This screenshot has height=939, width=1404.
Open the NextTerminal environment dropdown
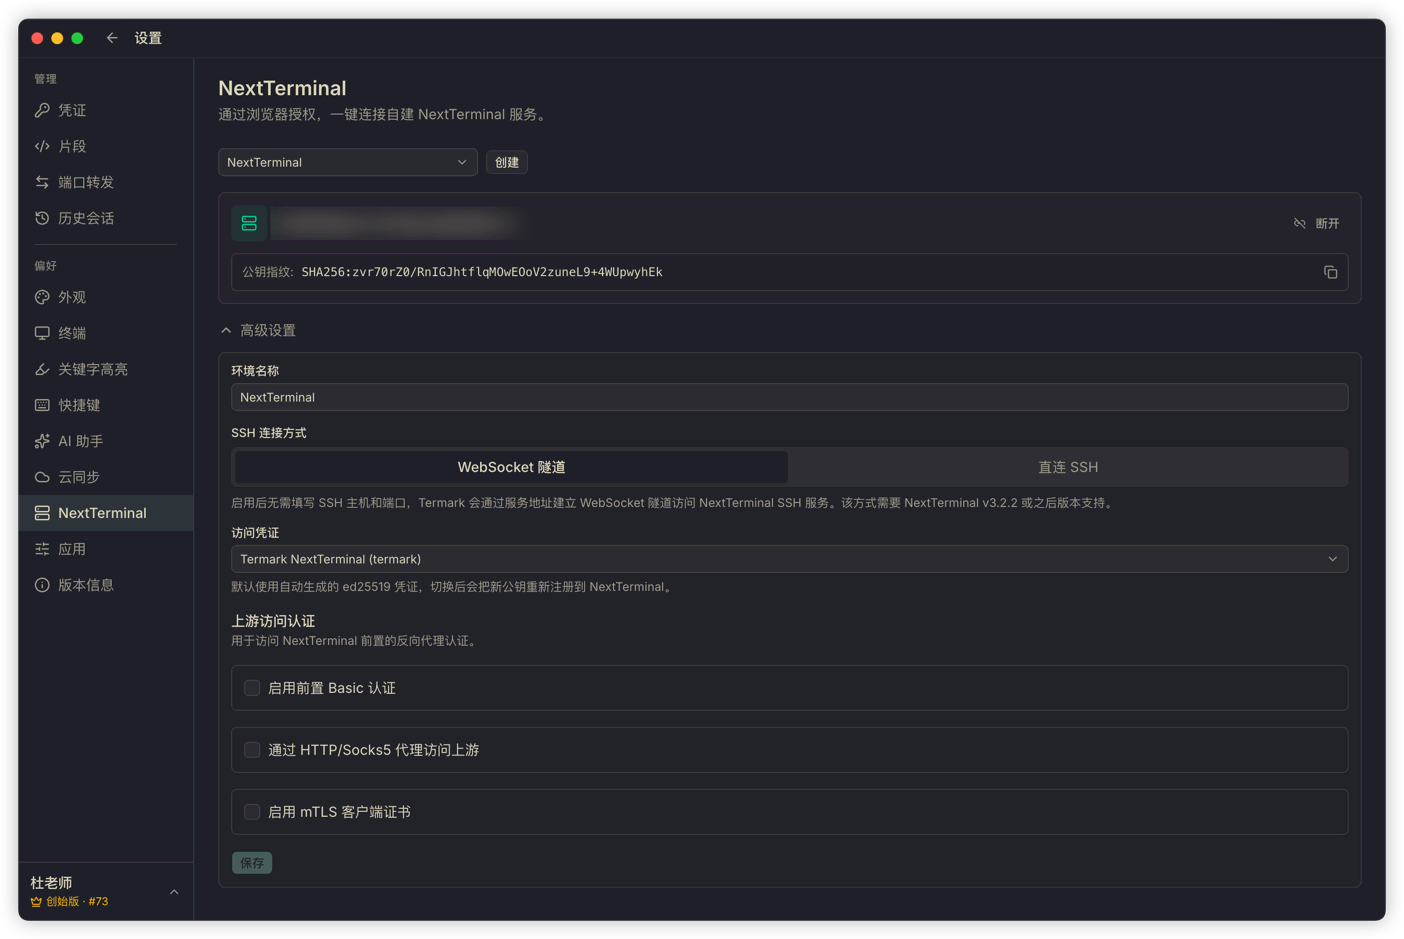point(347,162)
